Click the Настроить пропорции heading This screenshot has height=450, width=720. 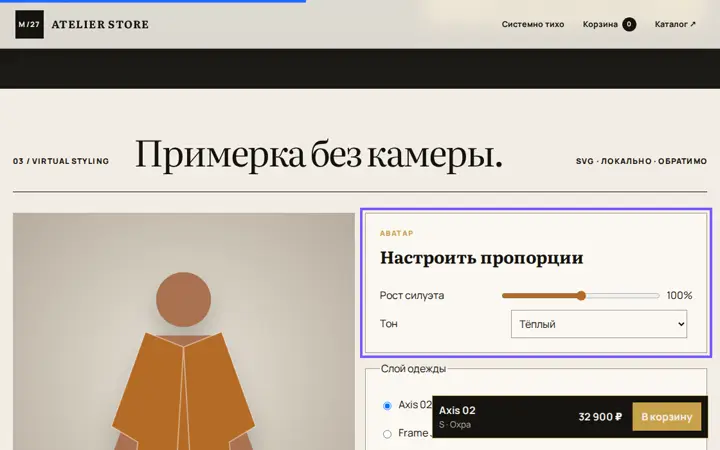[x=481, y=258]
